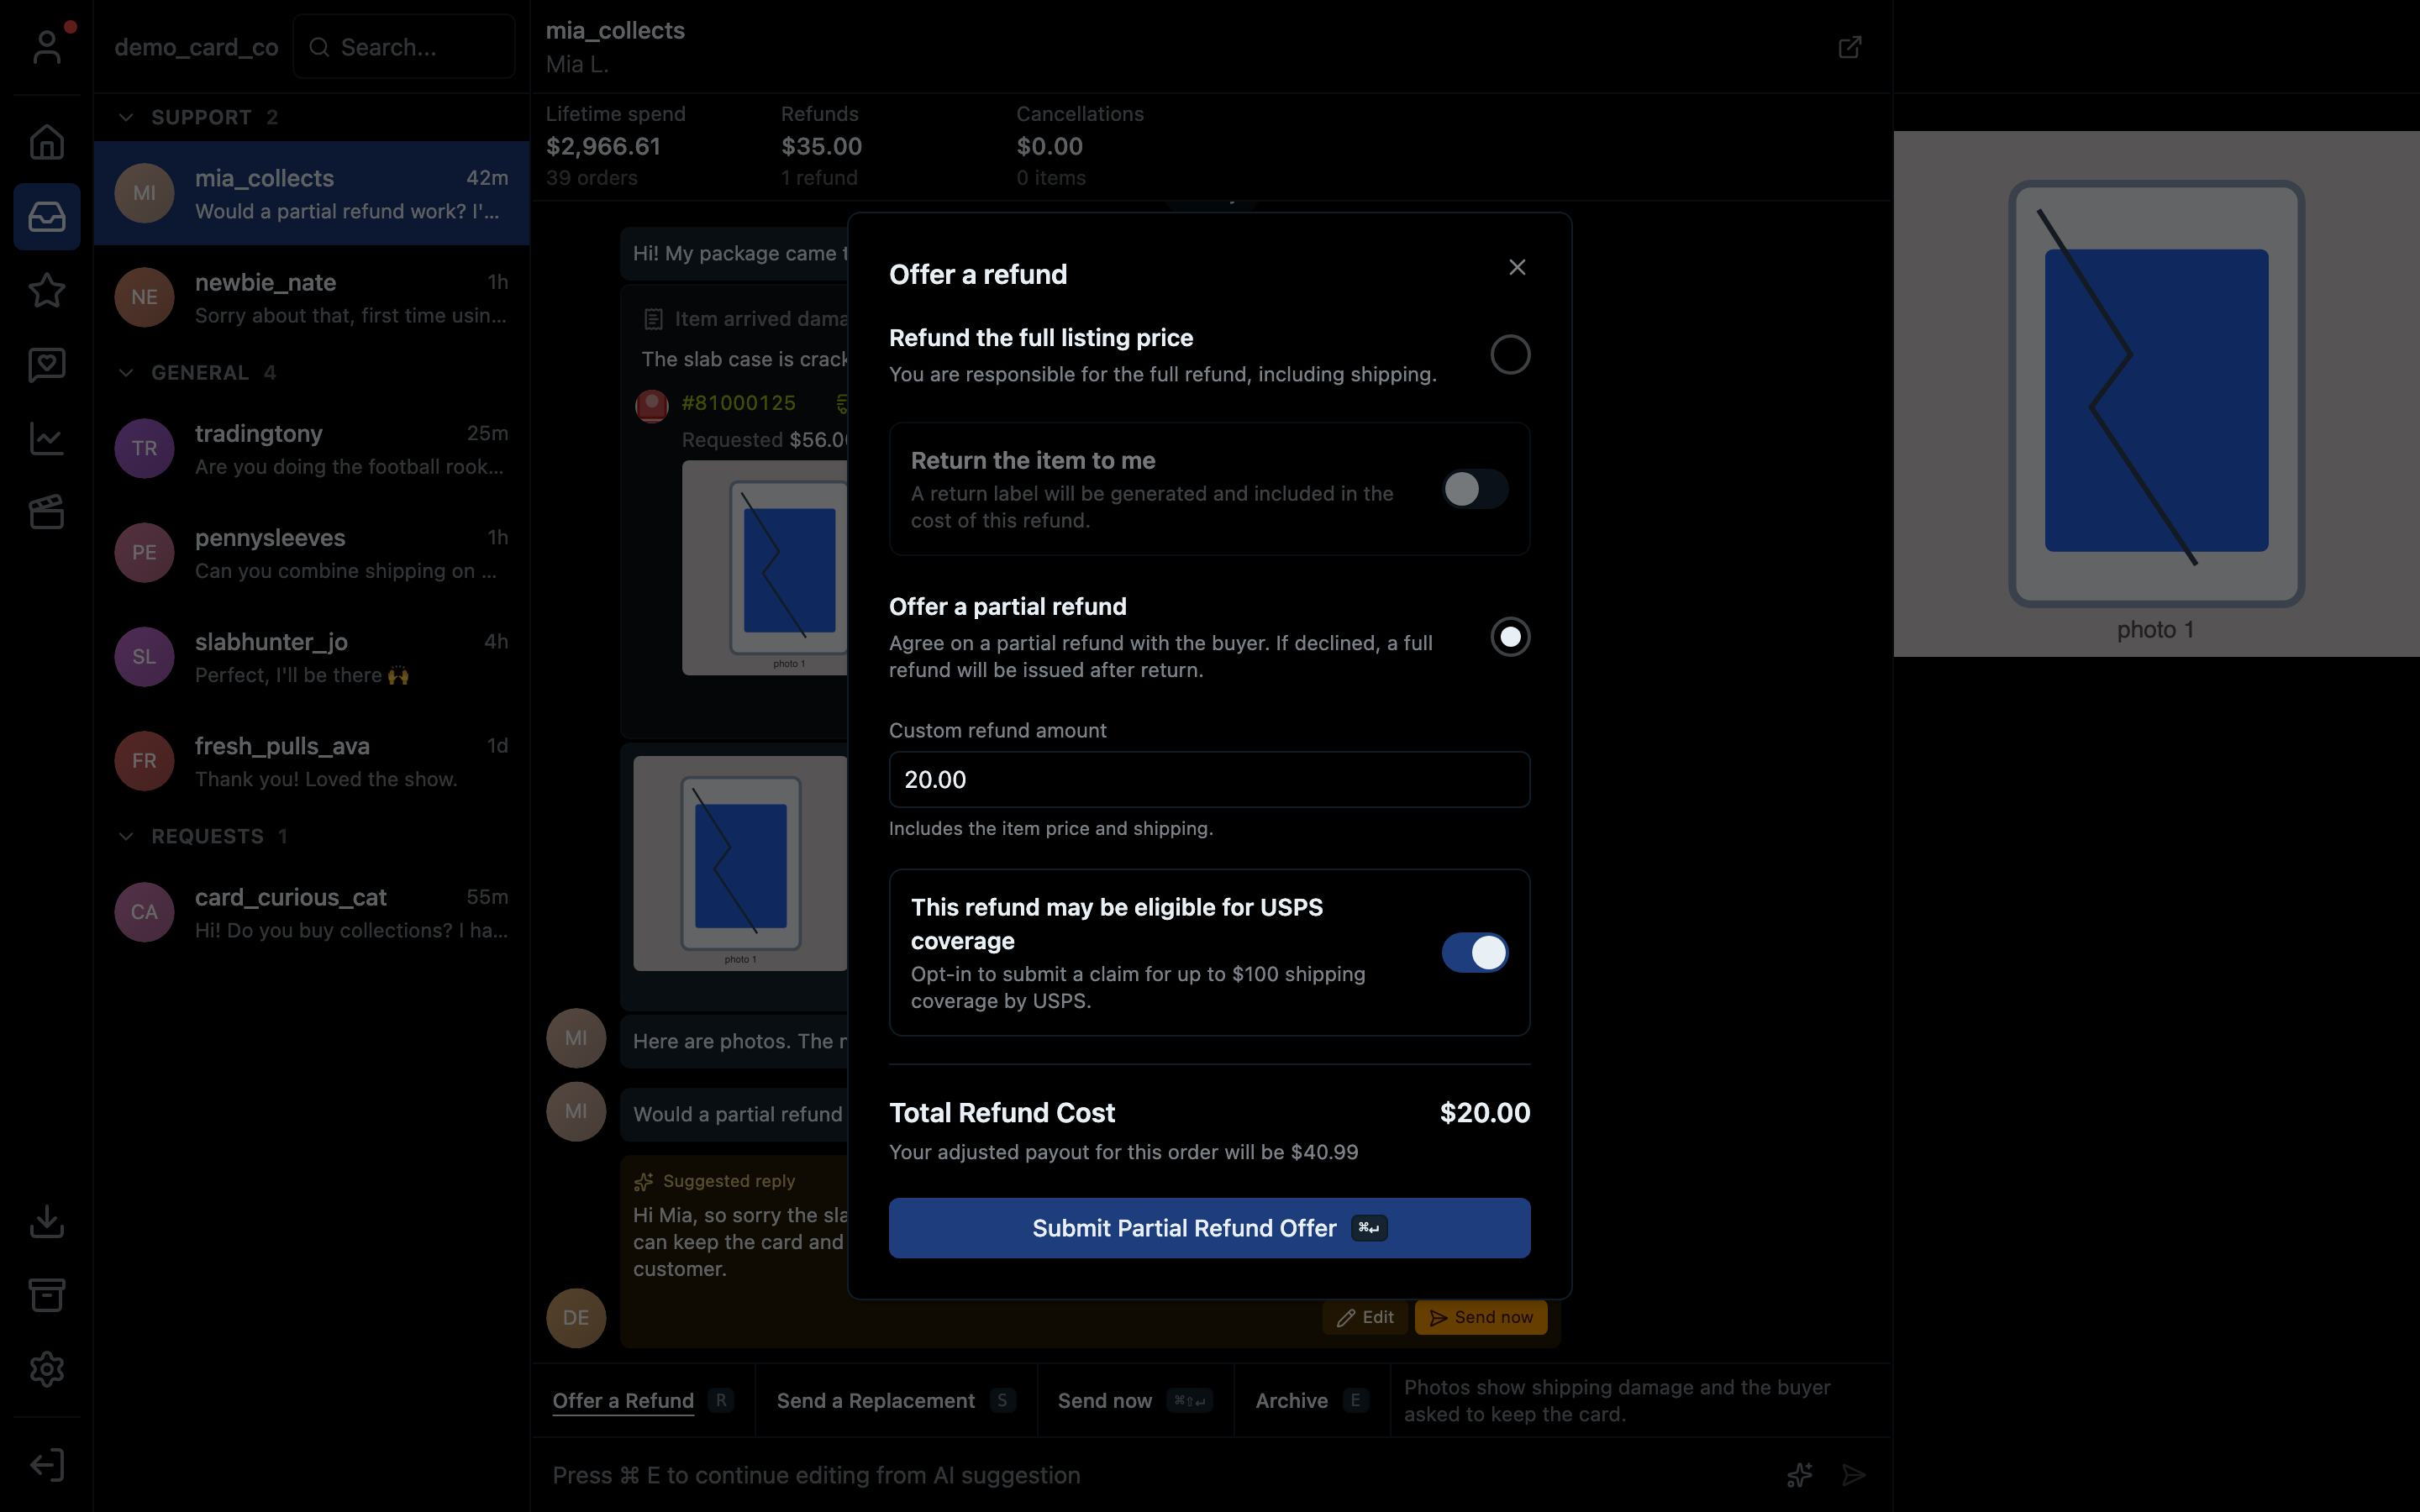2420x1512 pixels.
Task: Open fresh_pulls_ava conversation
Action: click(312, 760)
